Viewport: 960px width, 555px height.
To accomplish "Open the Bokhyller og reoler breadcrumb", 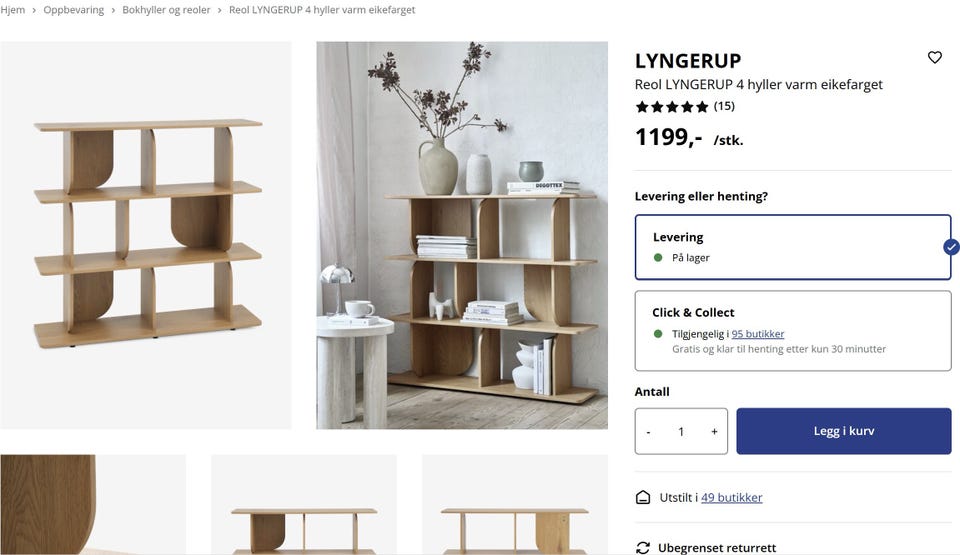I will coord(166,10).
